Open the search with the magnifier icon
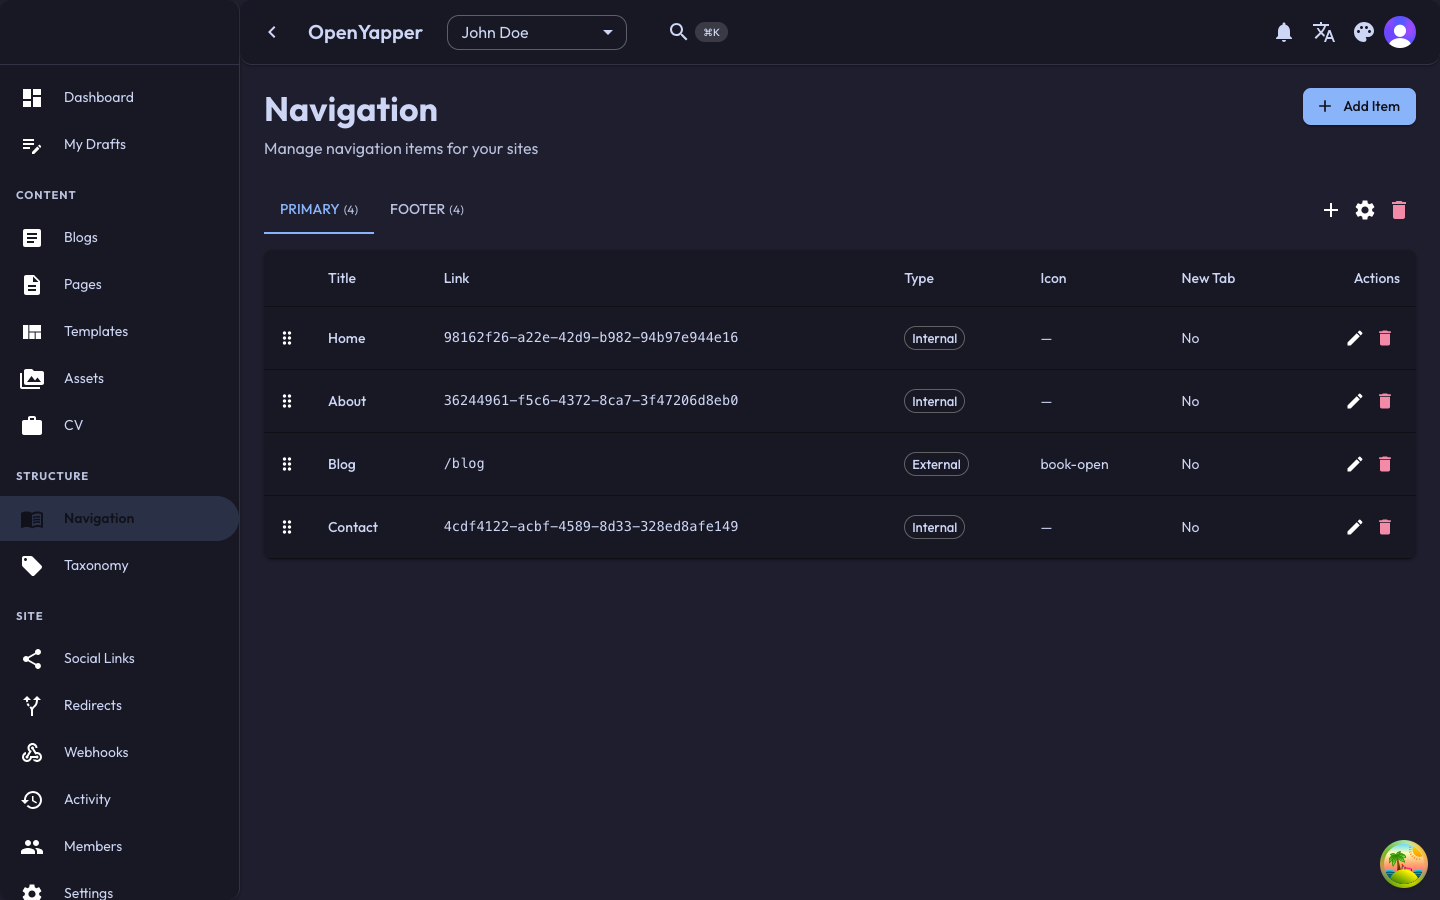Screen dimensions: 1440x900 tap(678, 32)
